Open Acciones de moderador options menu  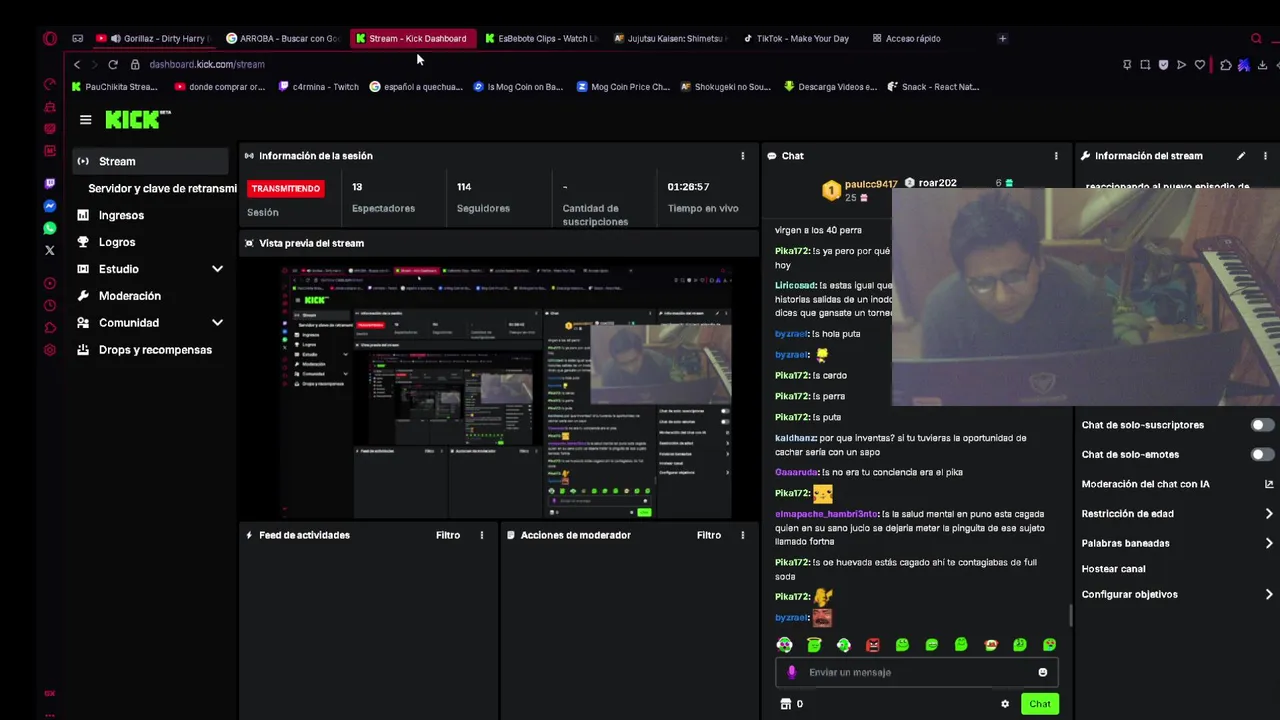pyautogui.click(x=742, y=535)
